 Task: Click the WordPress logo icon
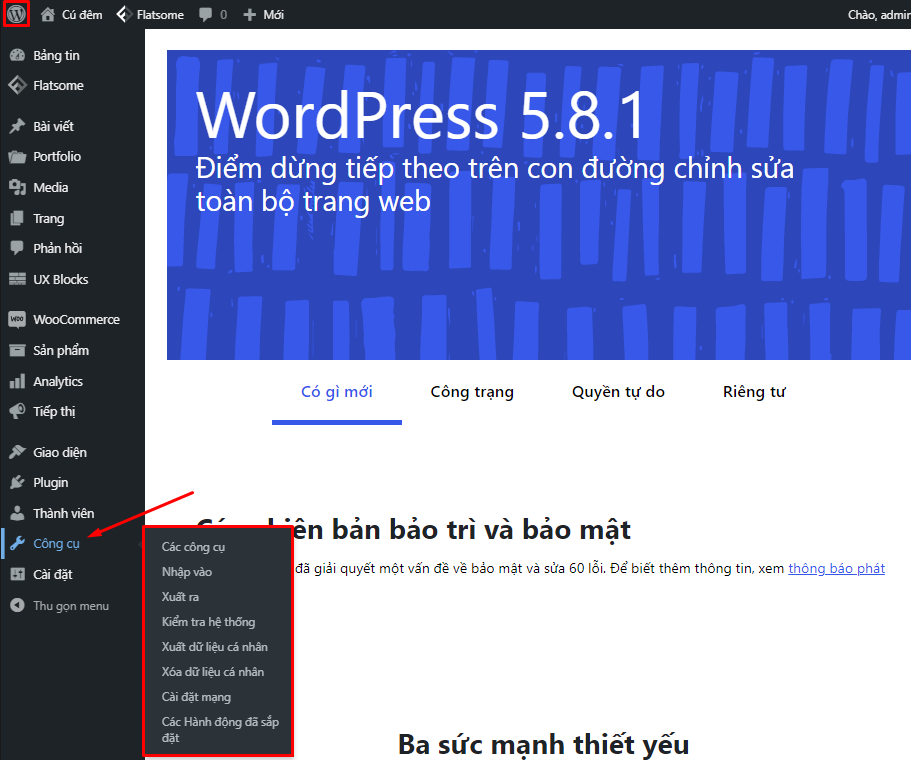pos(16,14)
